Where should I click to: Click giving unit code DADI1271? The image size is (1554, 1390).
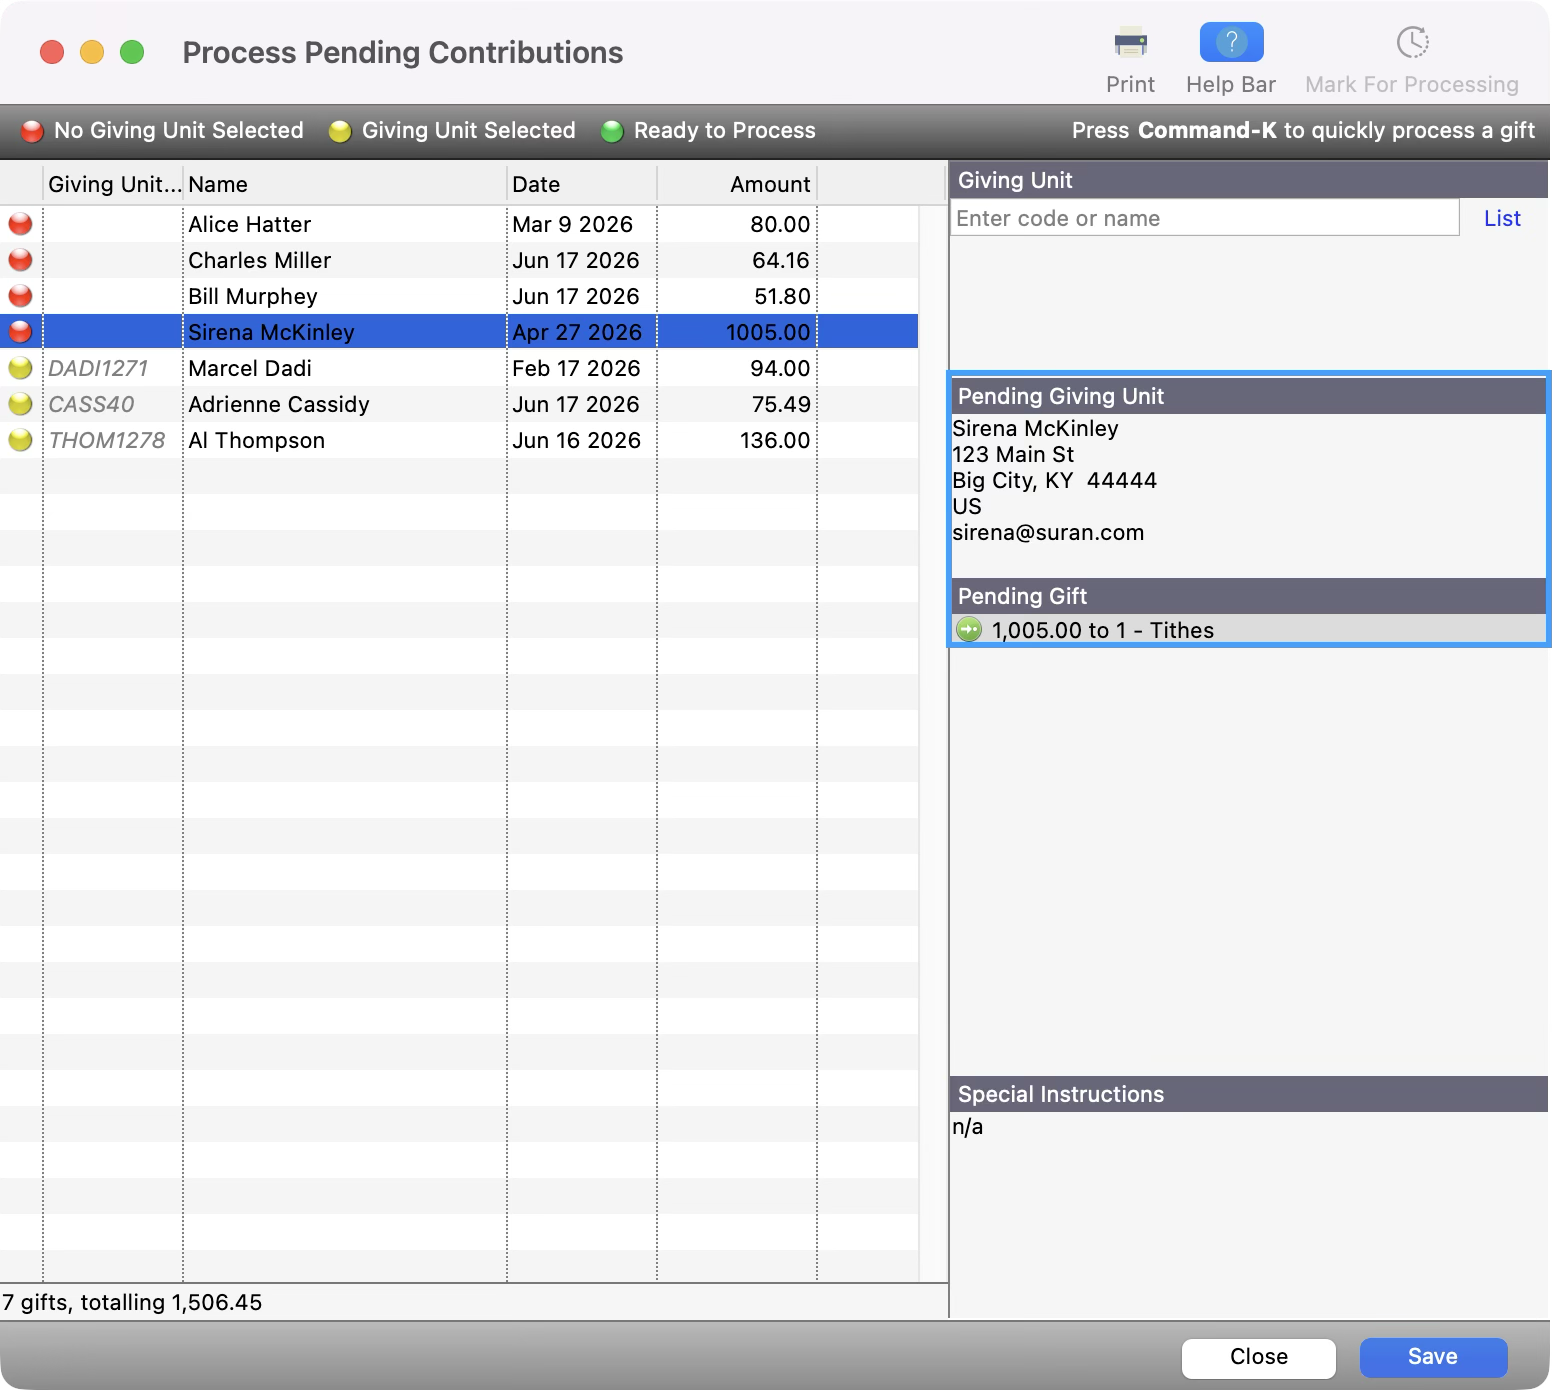tap(98, 368)
